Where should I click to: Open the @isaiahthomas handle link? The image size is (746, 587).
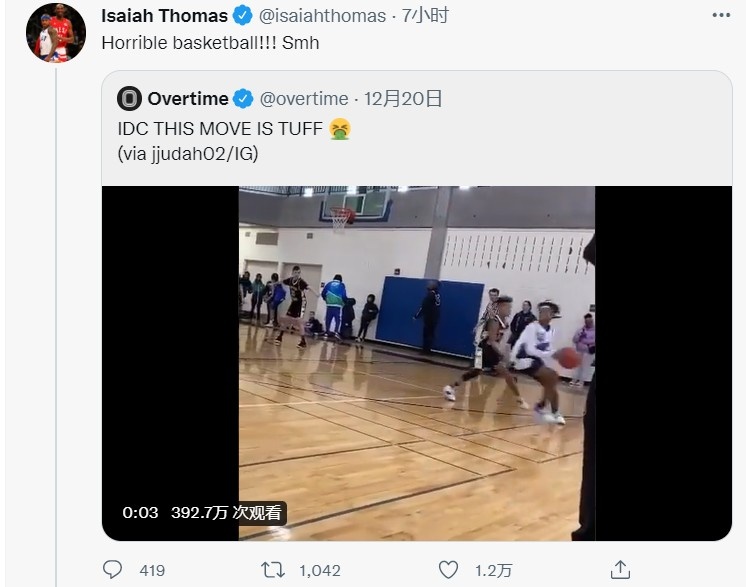coord(322,16)
